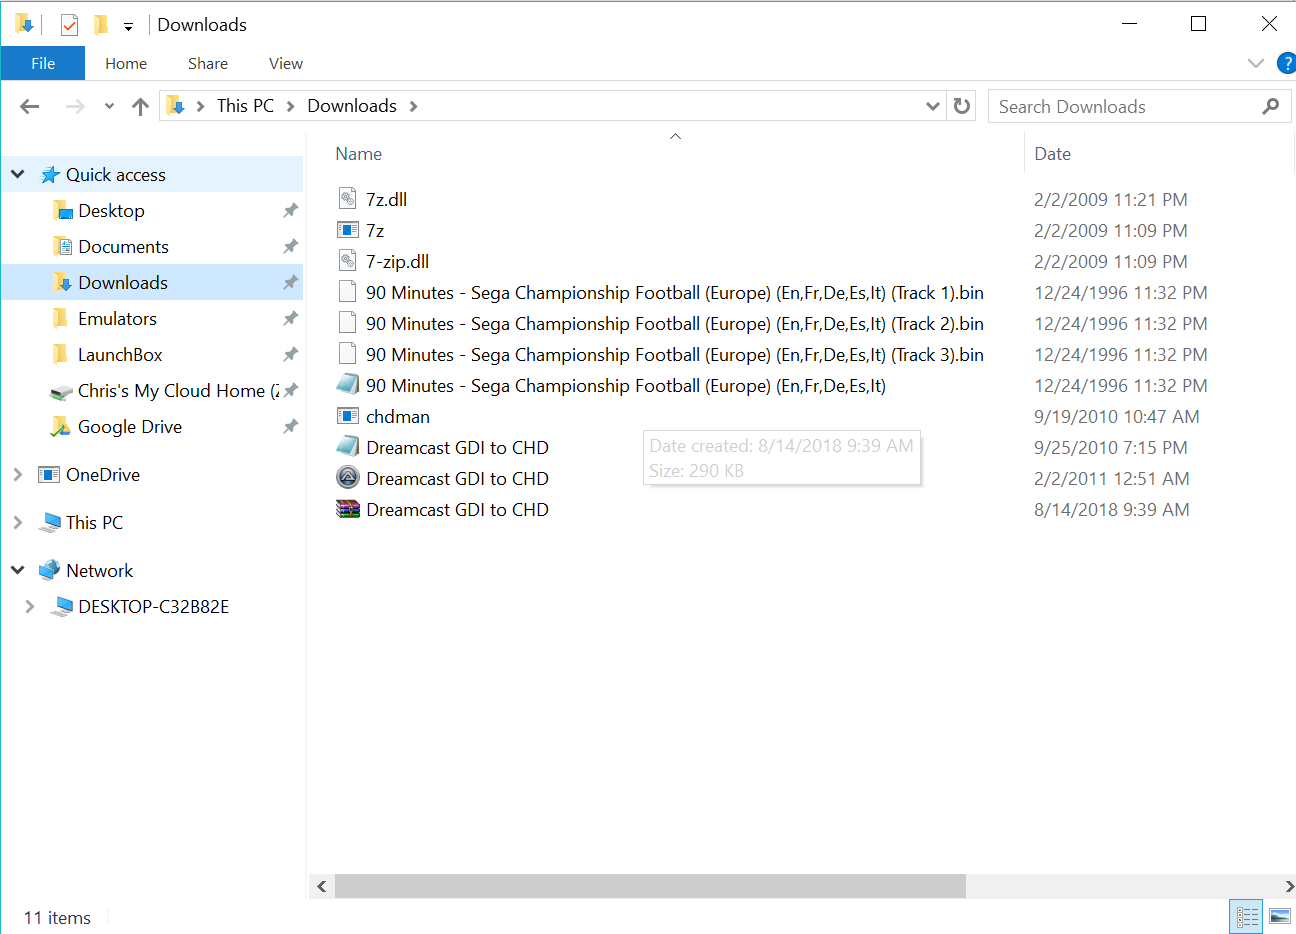This screenshot has height=934, width=1296.
Task: Click the 9/19/2010 10:47 AM date cell
Action: (x=1117, y=417)
